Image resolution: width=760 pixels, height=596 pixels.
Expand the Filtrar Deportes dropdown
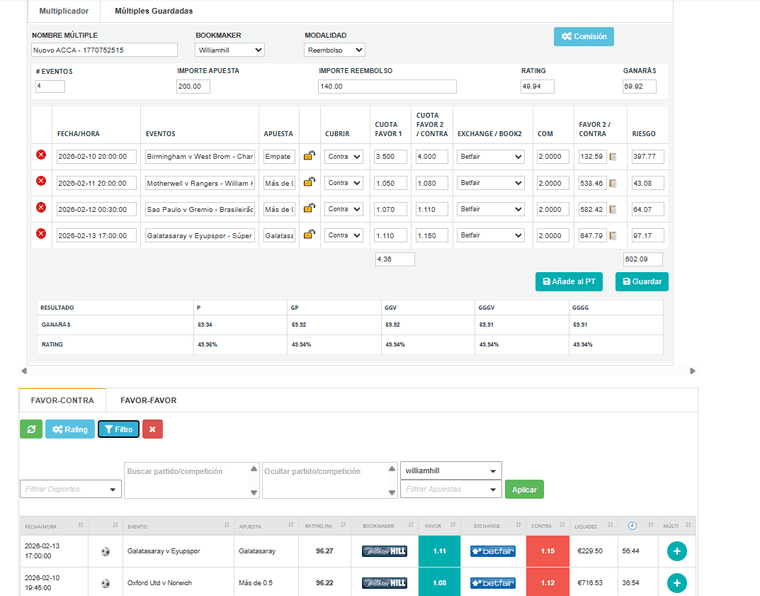pos(71,489)
